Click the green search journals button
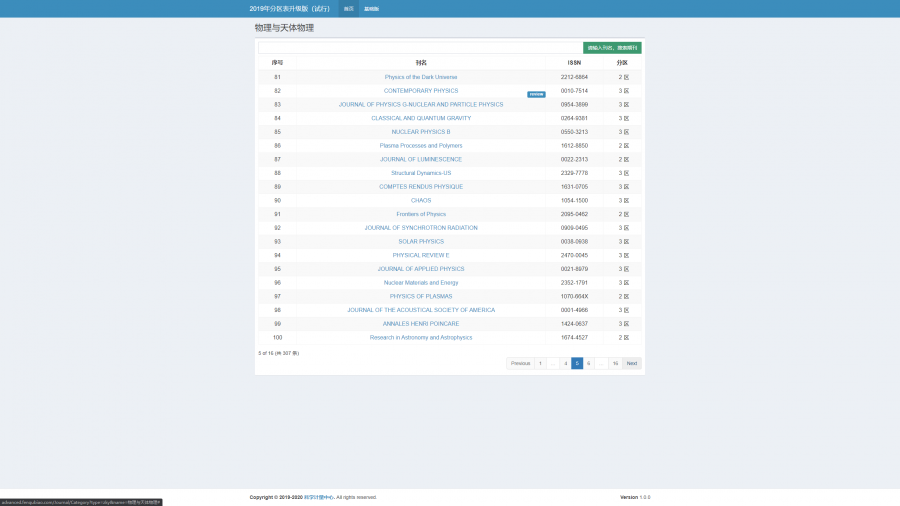Viewport: 900px width, 506px height. pyautogui.click(x=612, y=47)
